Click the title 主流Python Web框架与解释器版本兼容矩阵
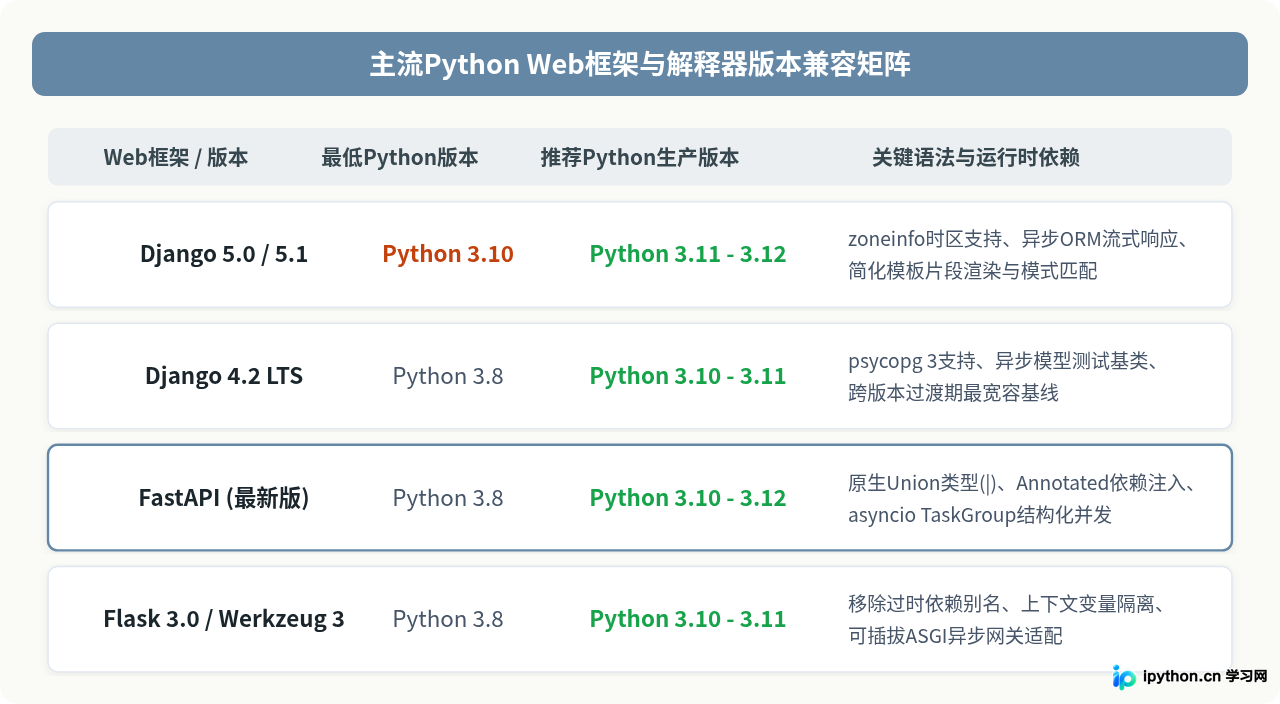 [640, 64]
